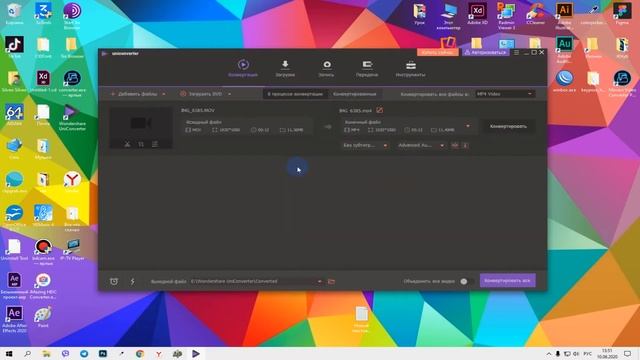This screenshot has width=640, height=360.
Task: Open the Toolbox (Инструменты) section
Action: pyautogui.click(x=411, y=68)
